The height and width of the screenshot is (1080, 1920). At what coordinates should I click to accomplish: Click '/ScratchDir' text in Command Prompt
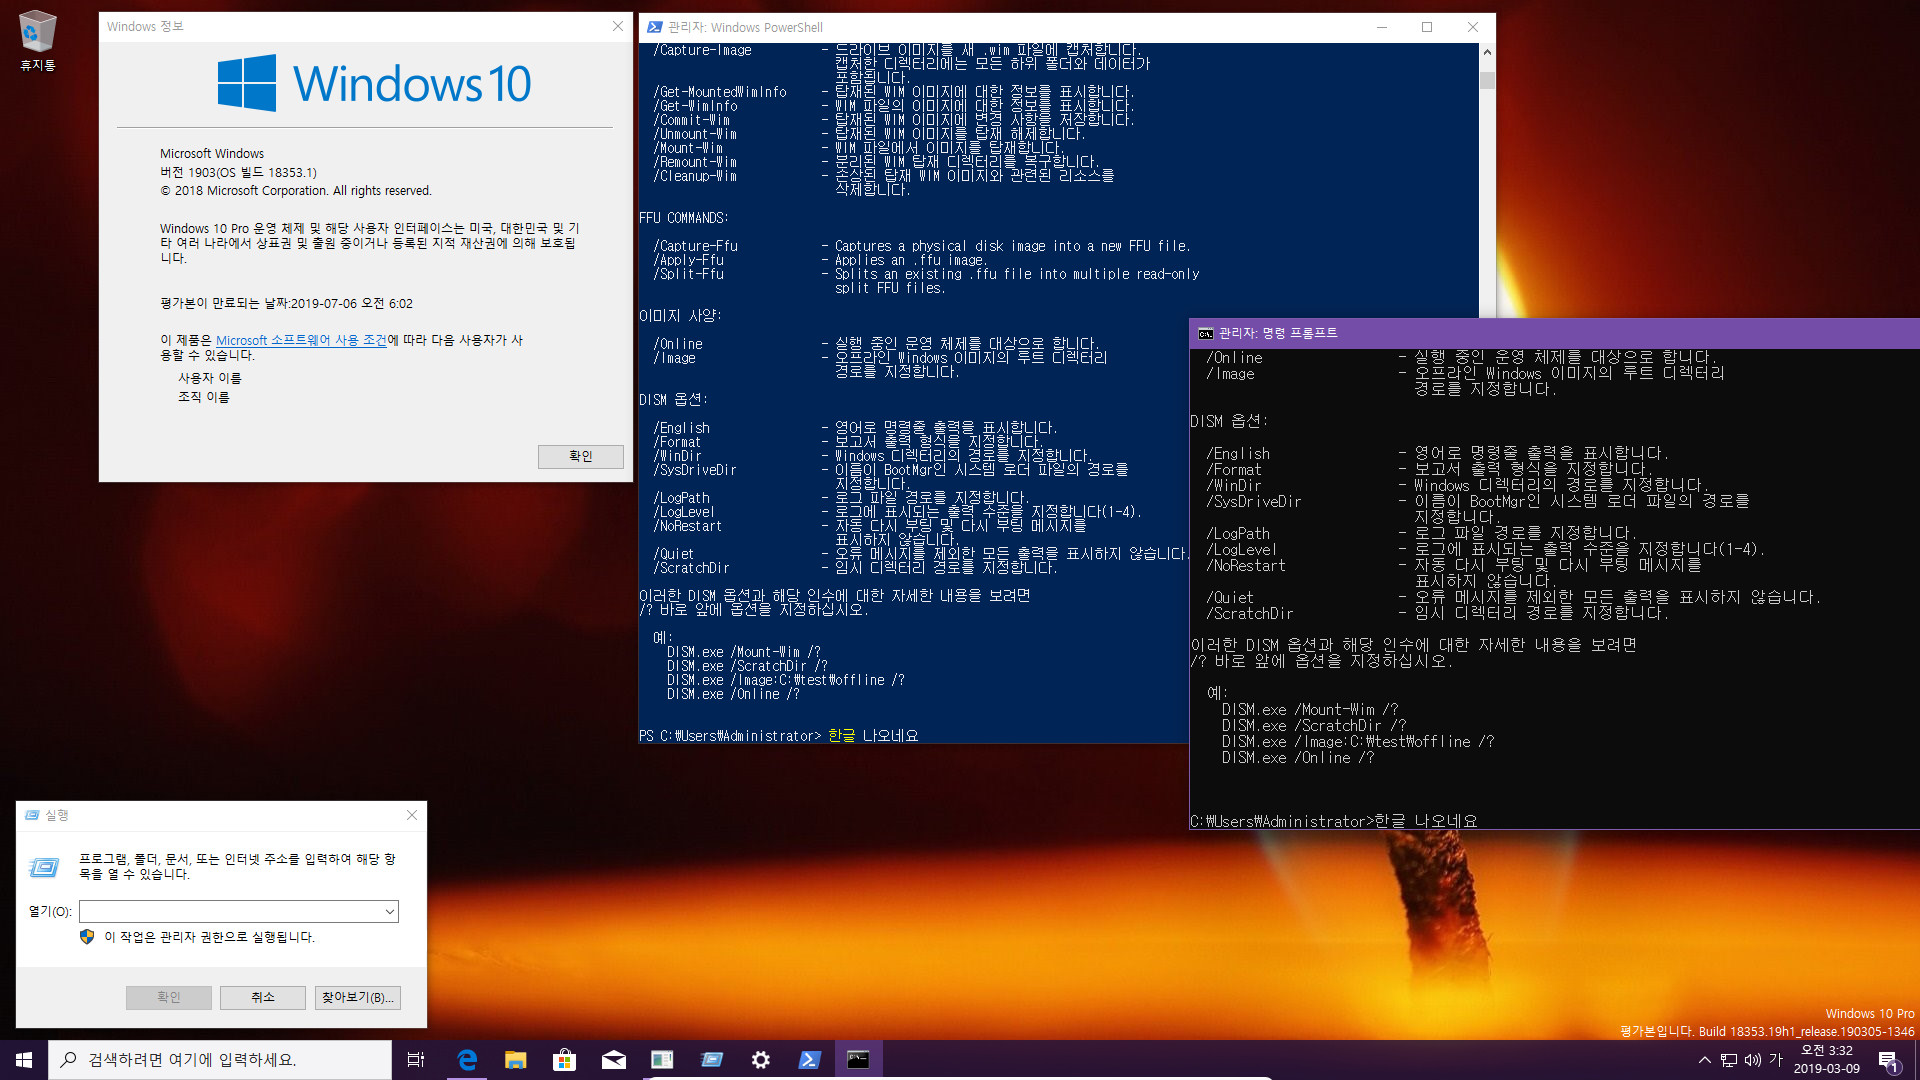coord(1250,613)
